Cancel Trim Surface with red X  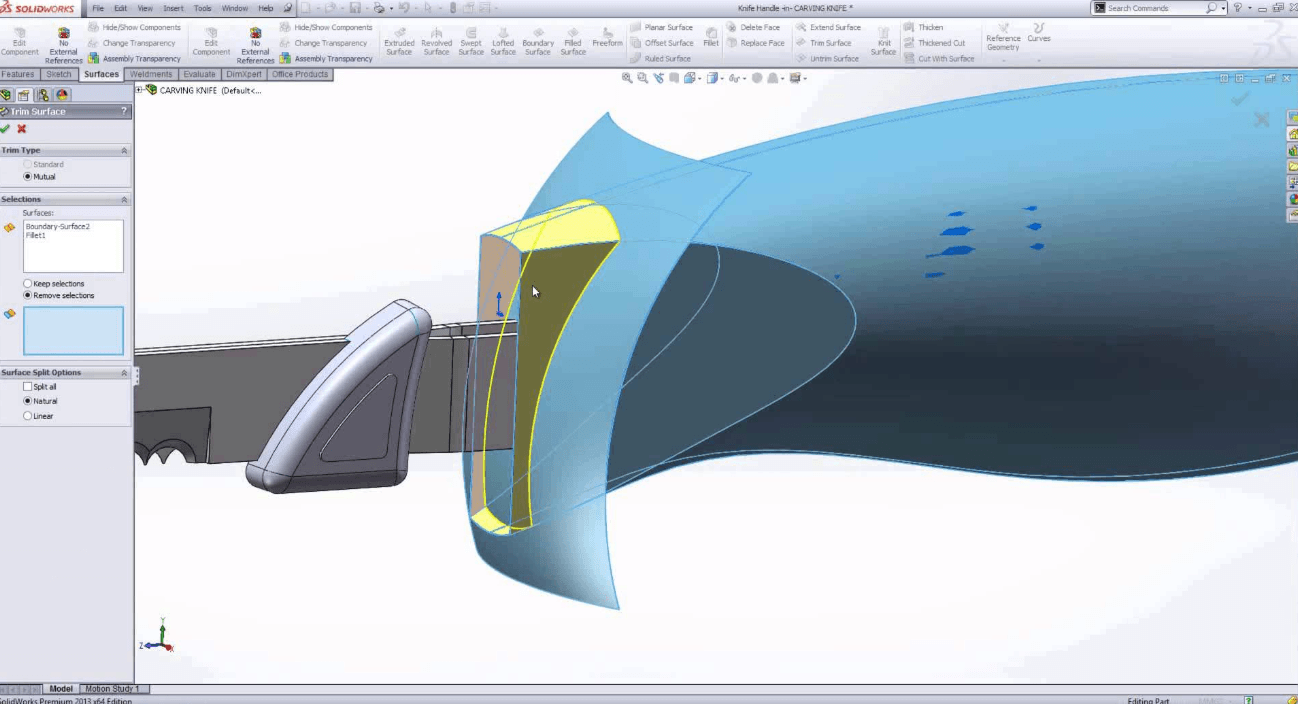(22, 129)
